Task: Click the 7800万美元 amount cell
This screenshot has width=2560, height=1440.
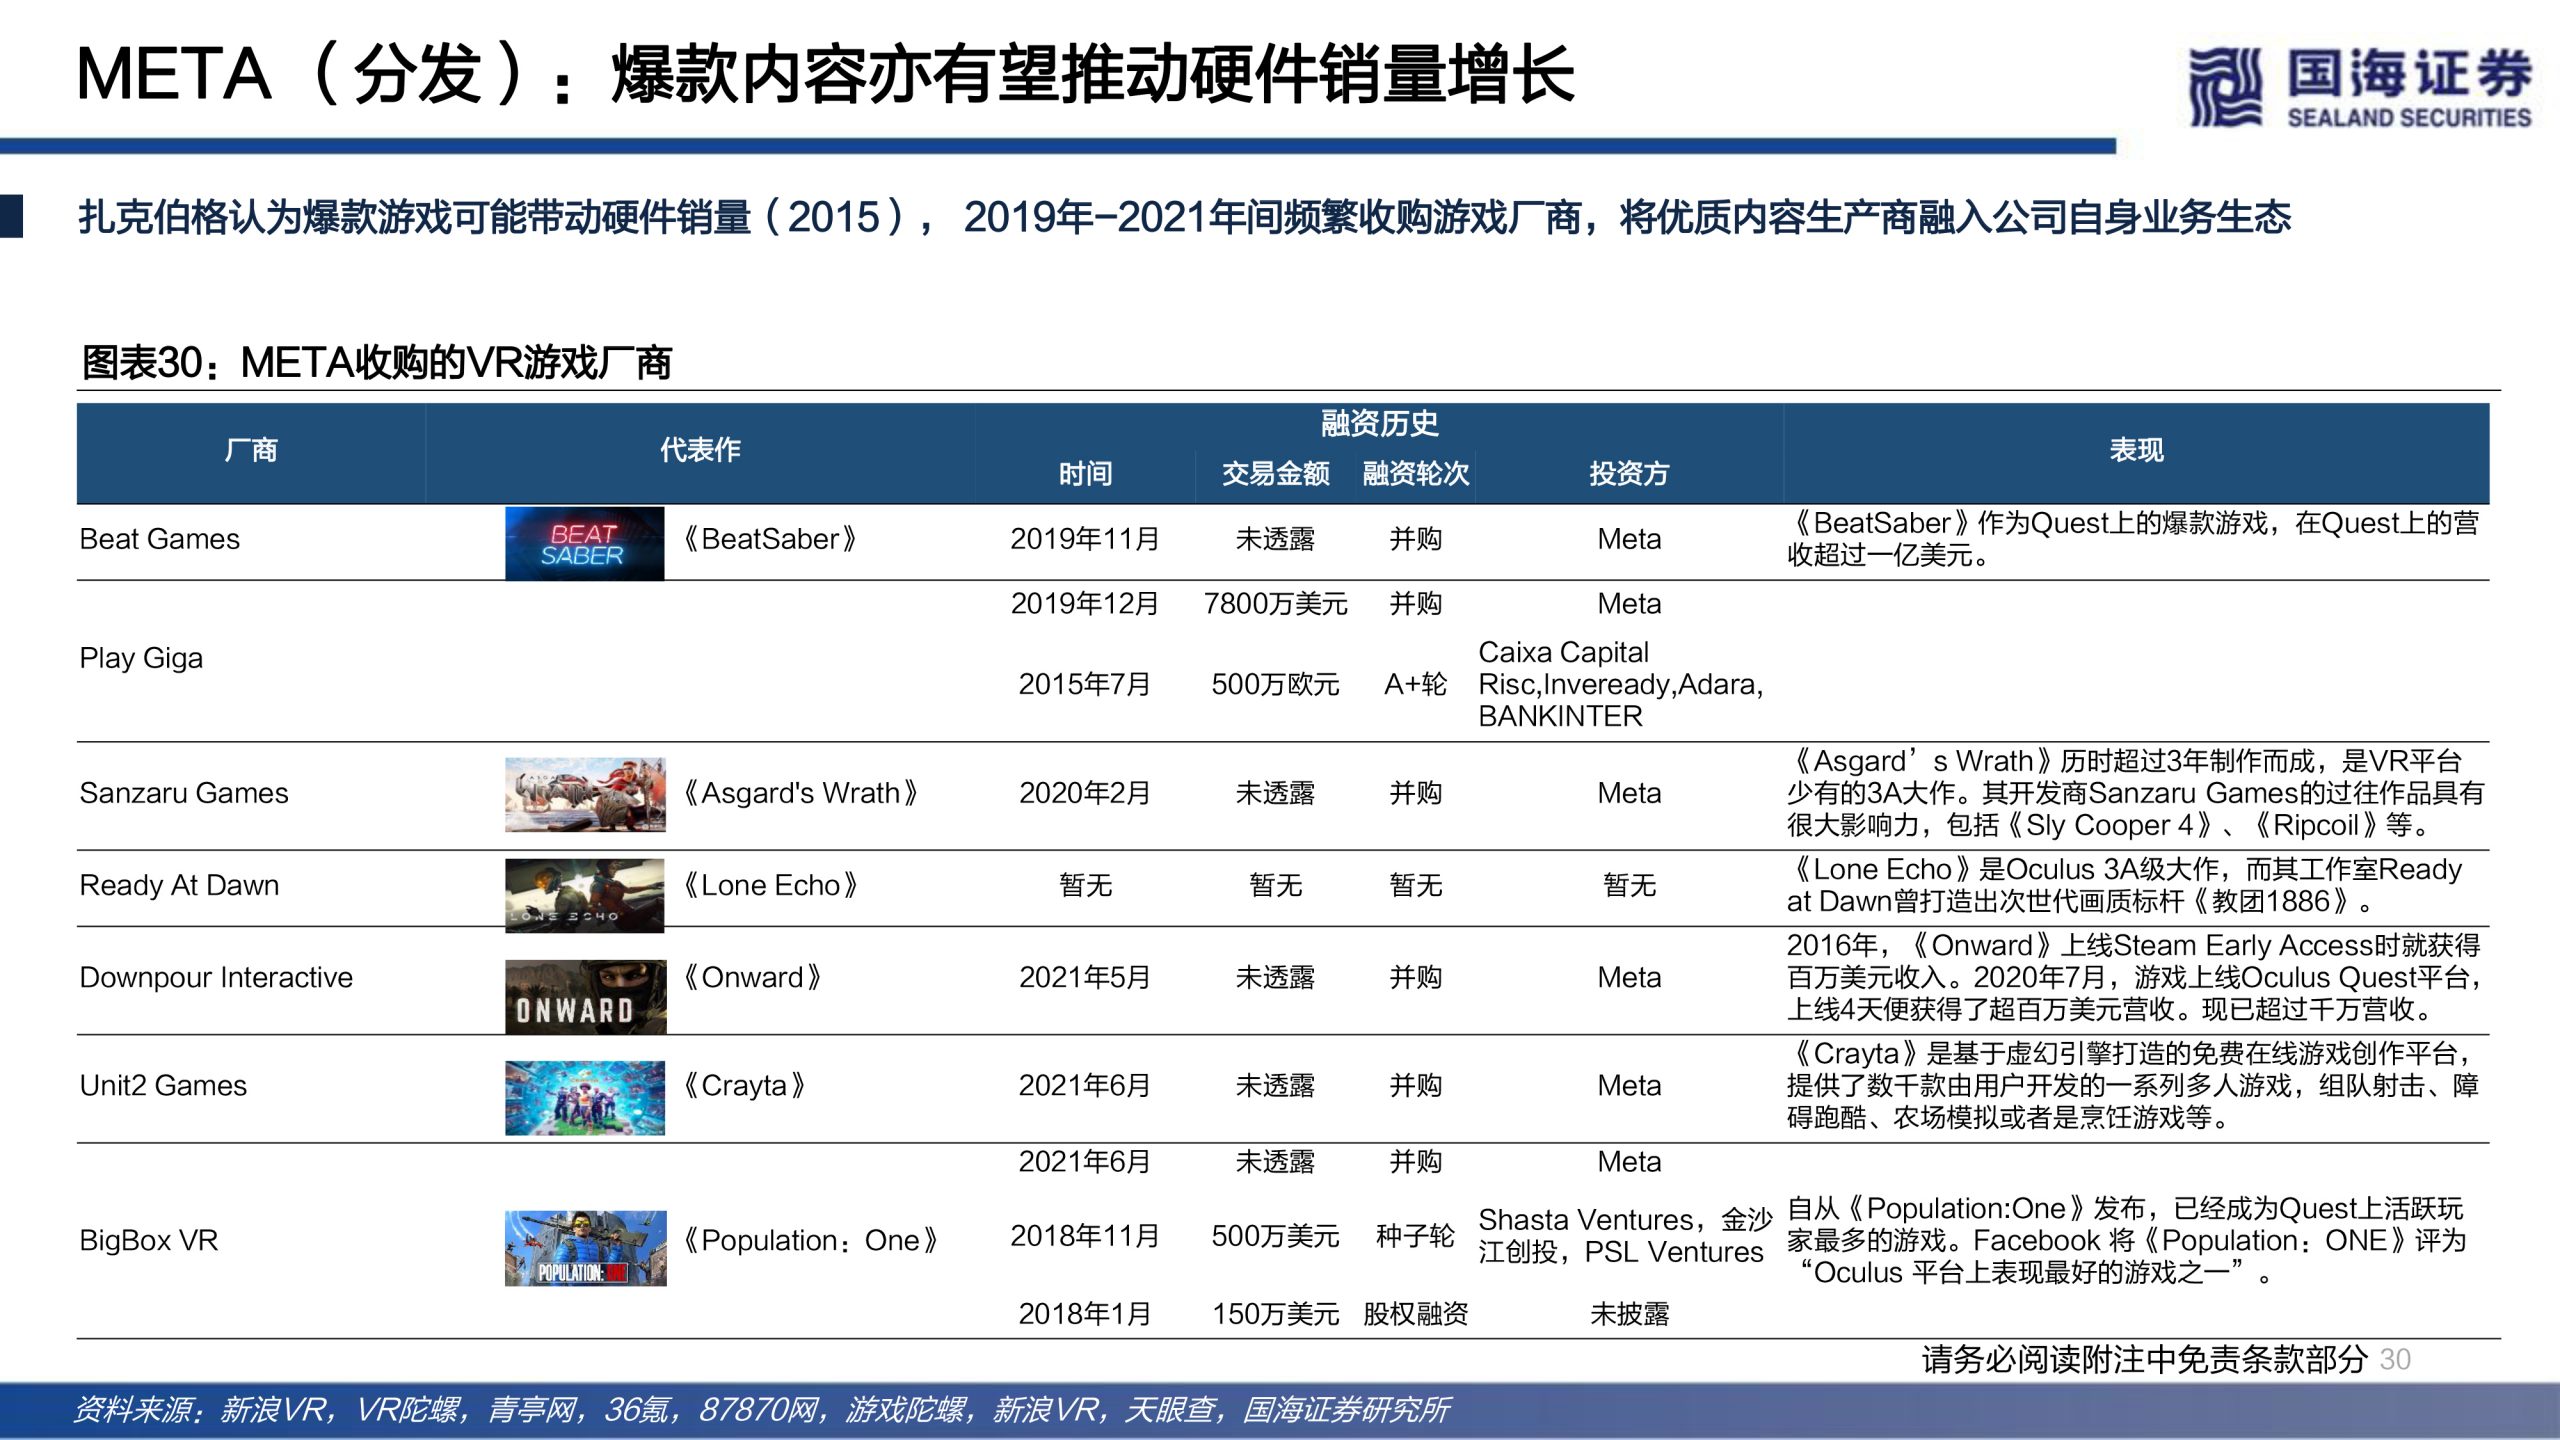Action: click(x=1275, y=604)
